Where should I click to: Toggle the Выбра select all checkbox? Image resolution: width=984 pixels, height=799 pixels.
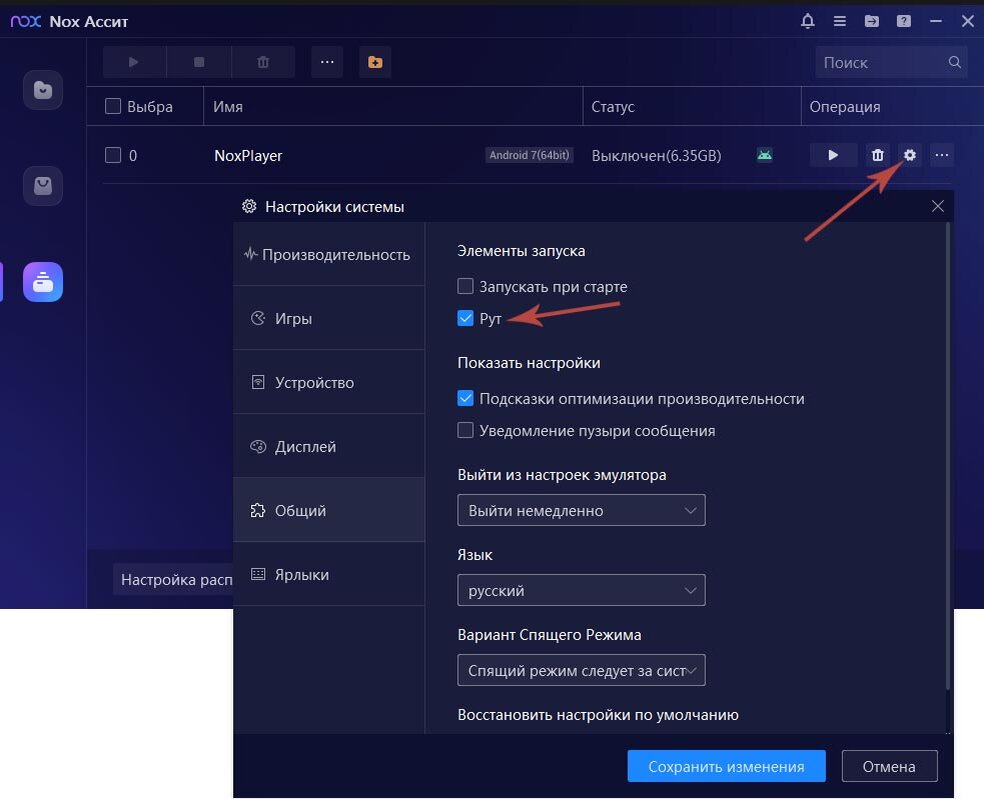point(113,106)
